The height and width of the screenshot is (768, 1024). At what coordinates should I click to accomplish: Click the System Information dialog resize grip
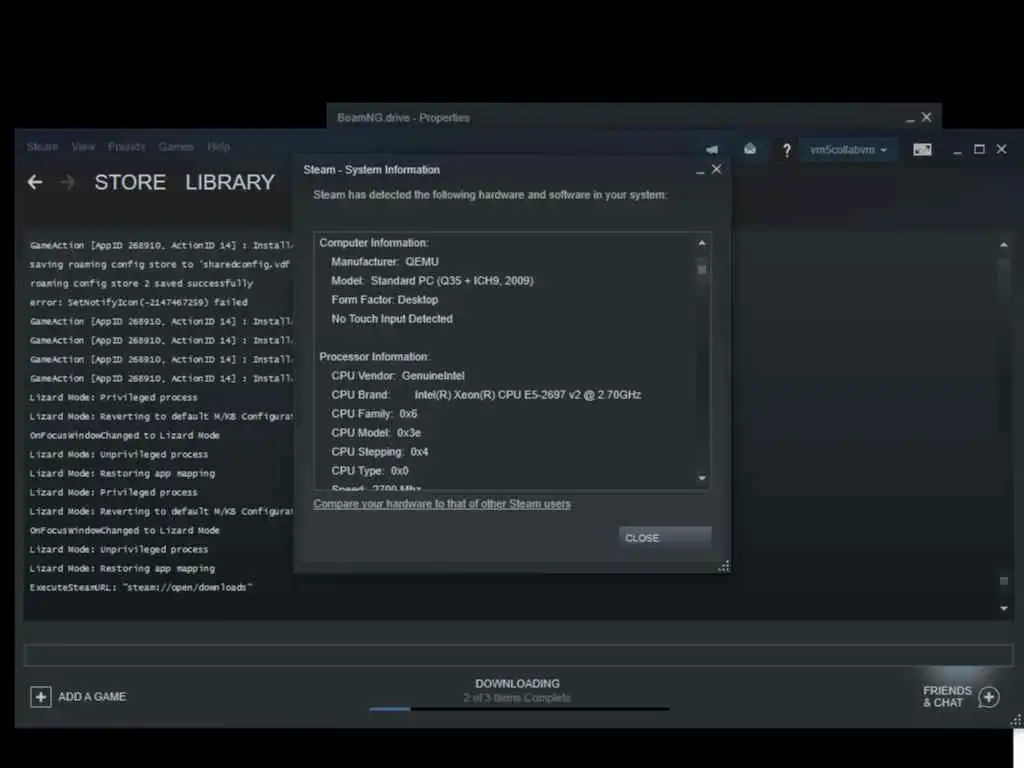724,566
